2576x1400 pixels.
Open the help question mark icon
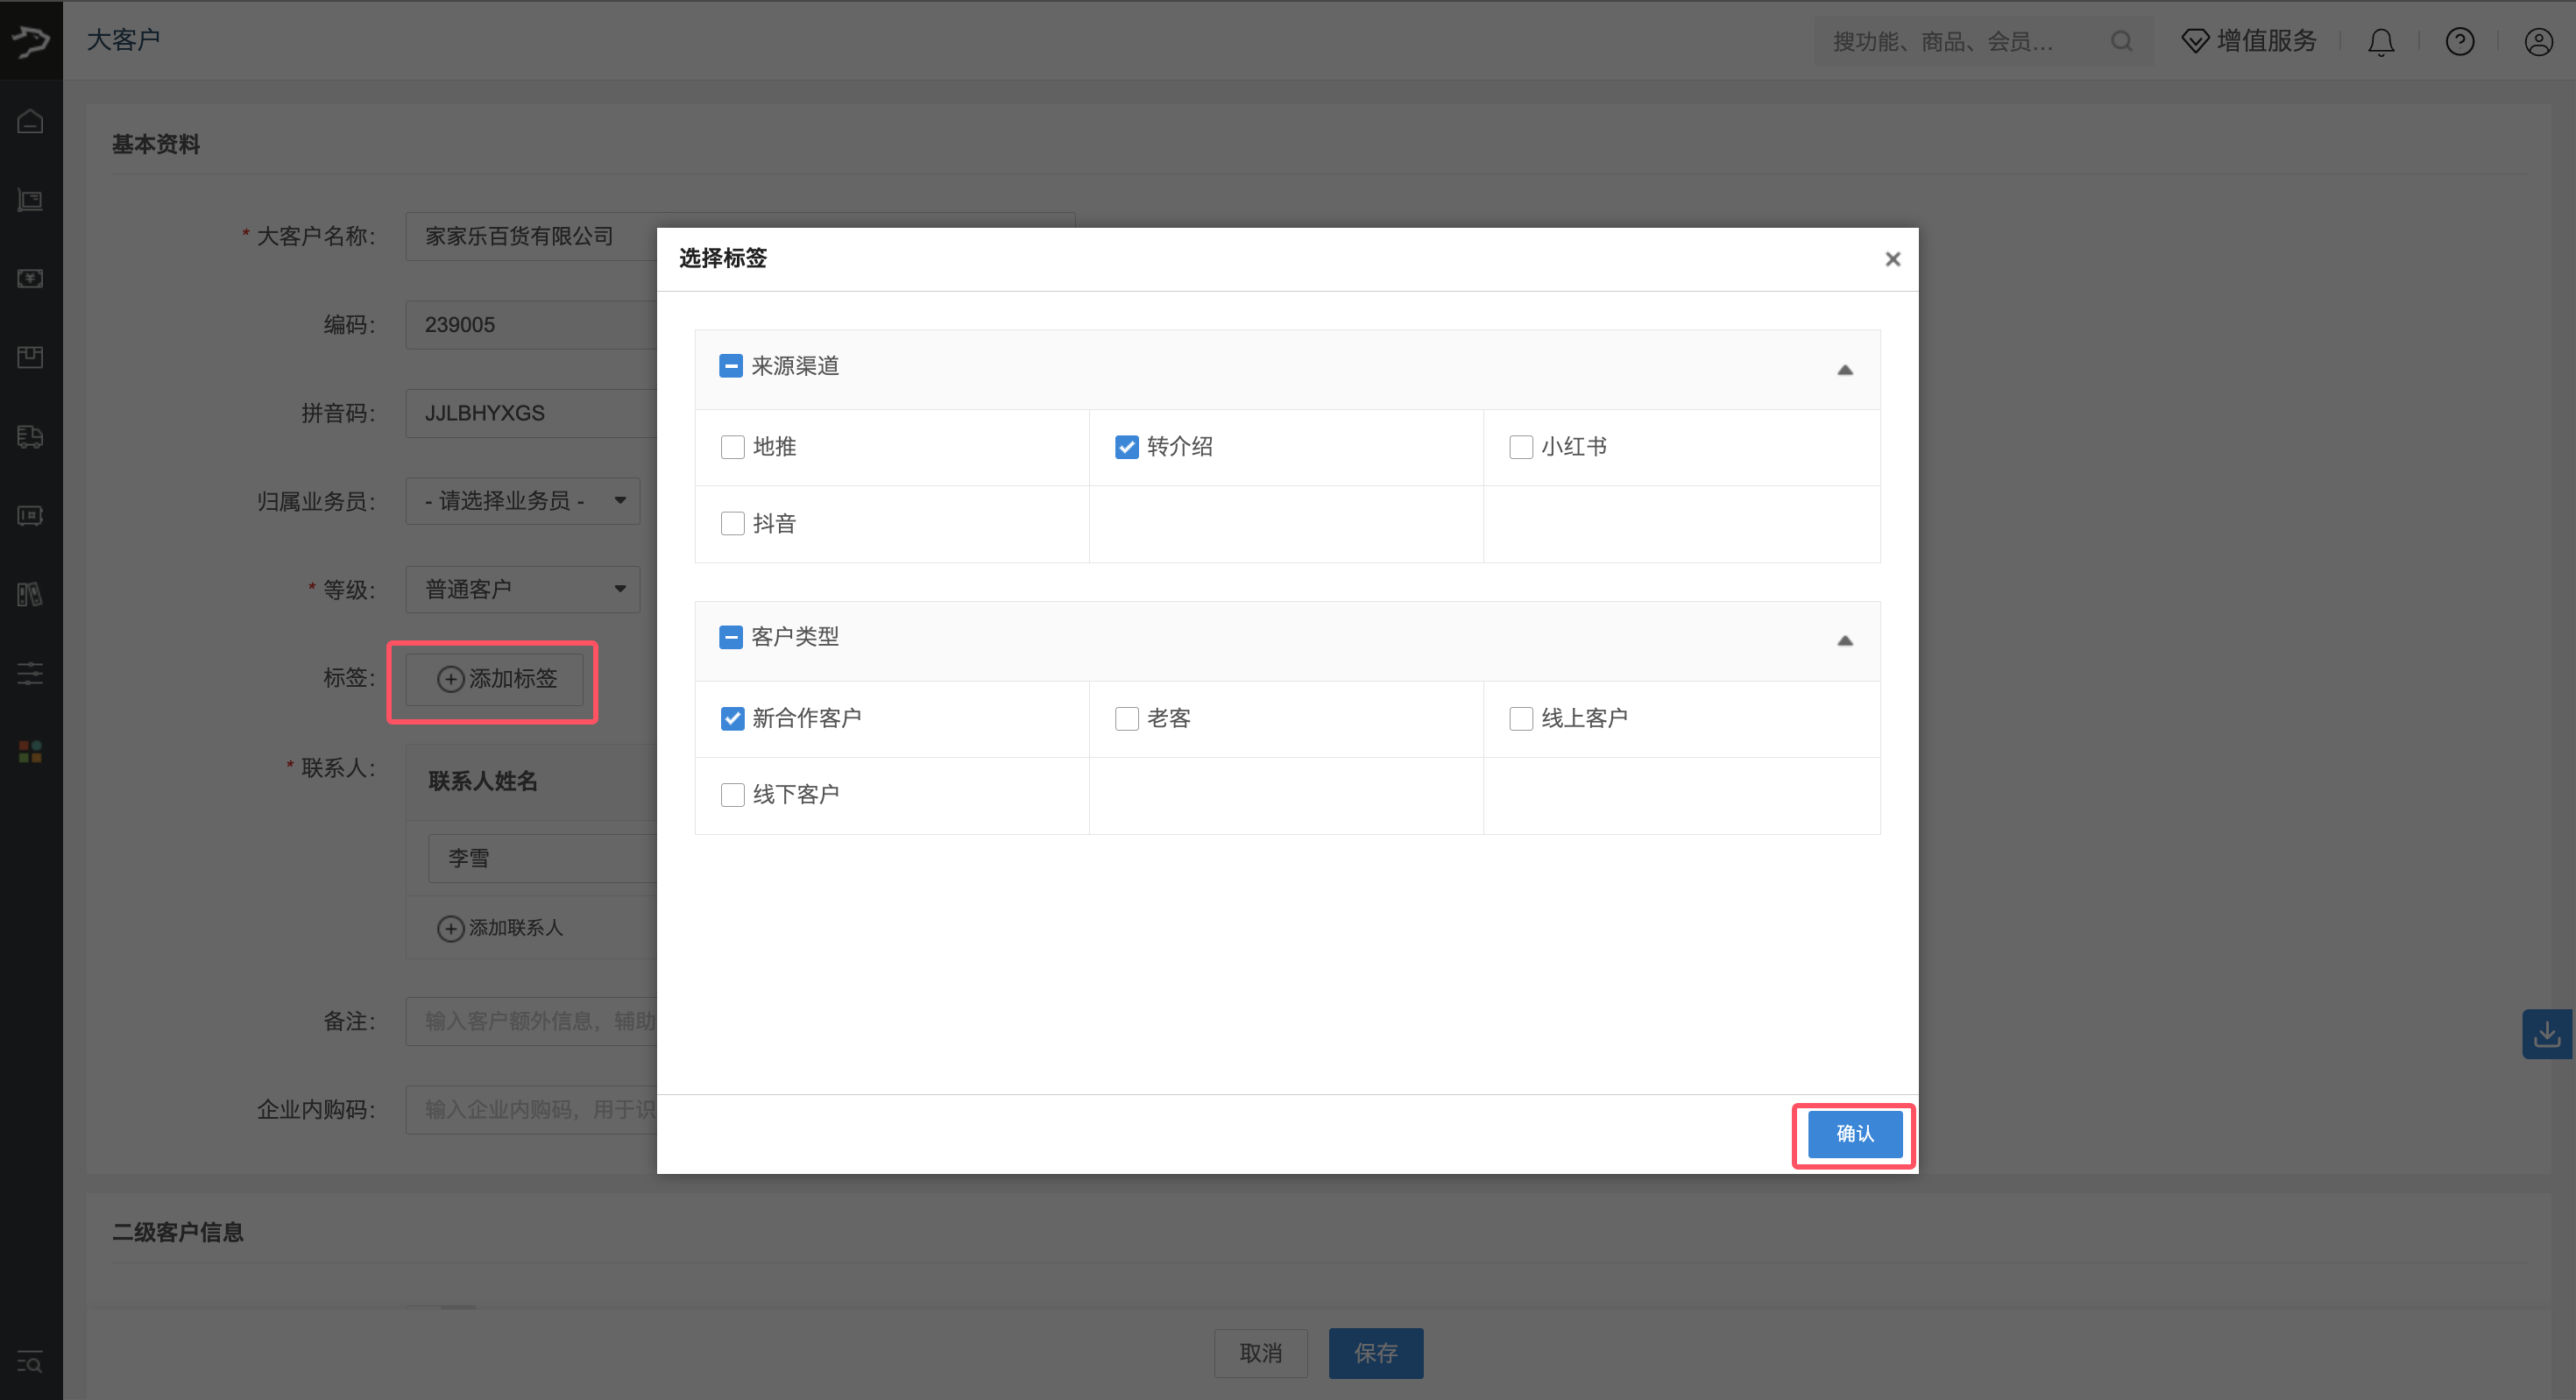coord(2459,41)
